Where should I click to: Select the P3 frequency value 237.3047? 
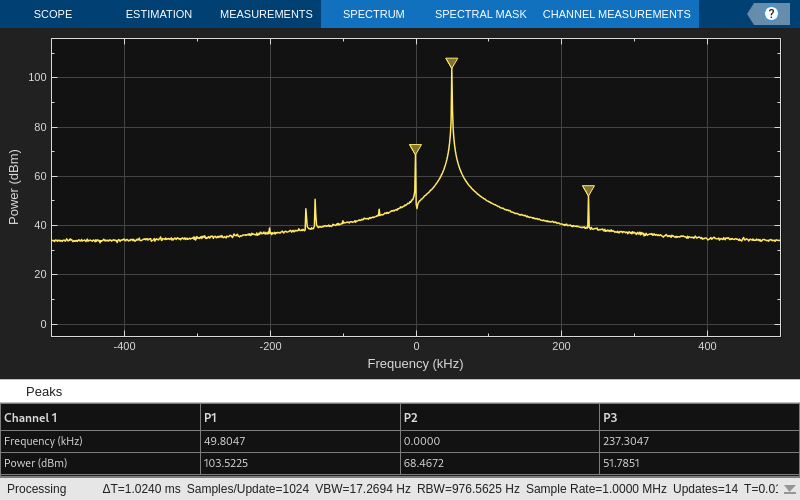tap(628, 441)
